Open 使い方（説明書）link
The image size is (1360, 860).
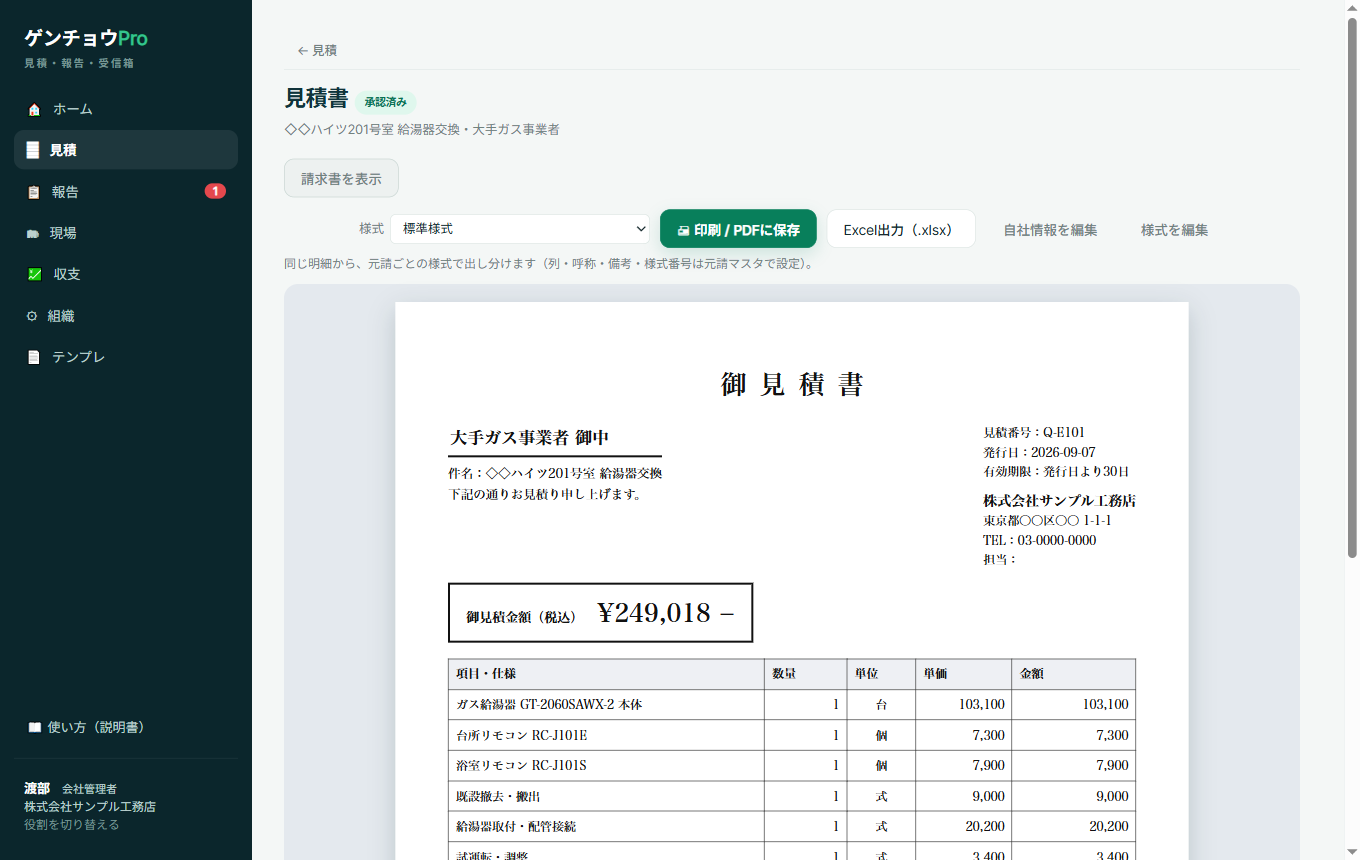click(x=126, y=727)
